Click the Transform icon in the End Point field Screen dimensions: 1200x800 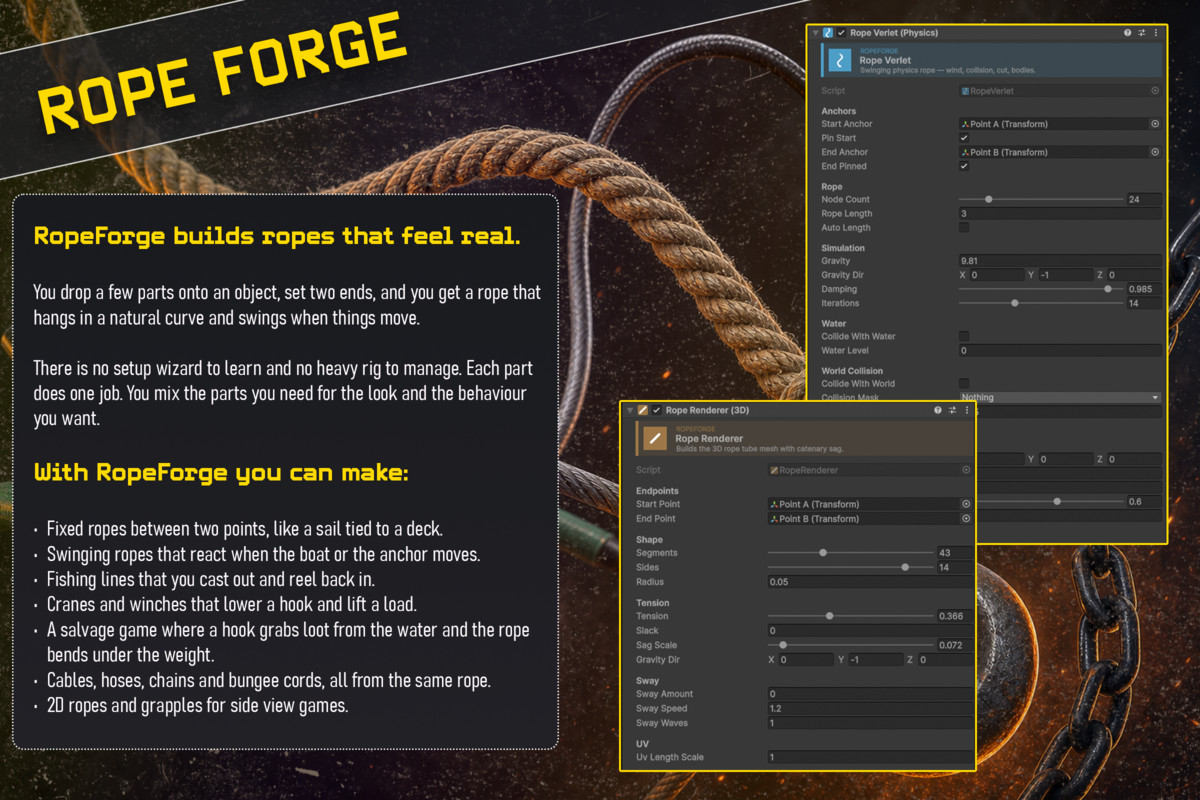tap(774, 519)
